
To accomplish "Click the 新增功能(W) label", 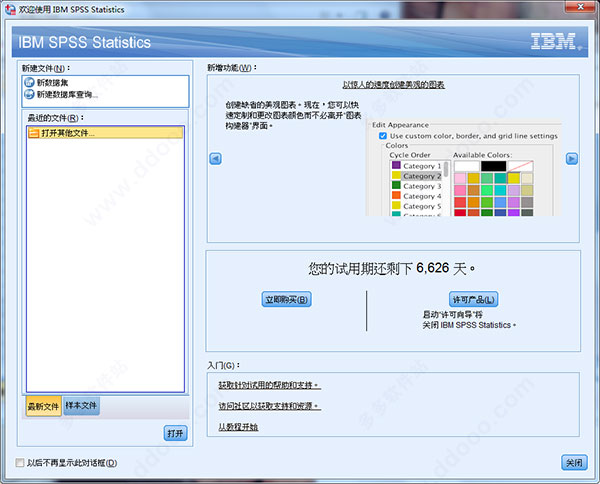I will (x=232, y=68).
